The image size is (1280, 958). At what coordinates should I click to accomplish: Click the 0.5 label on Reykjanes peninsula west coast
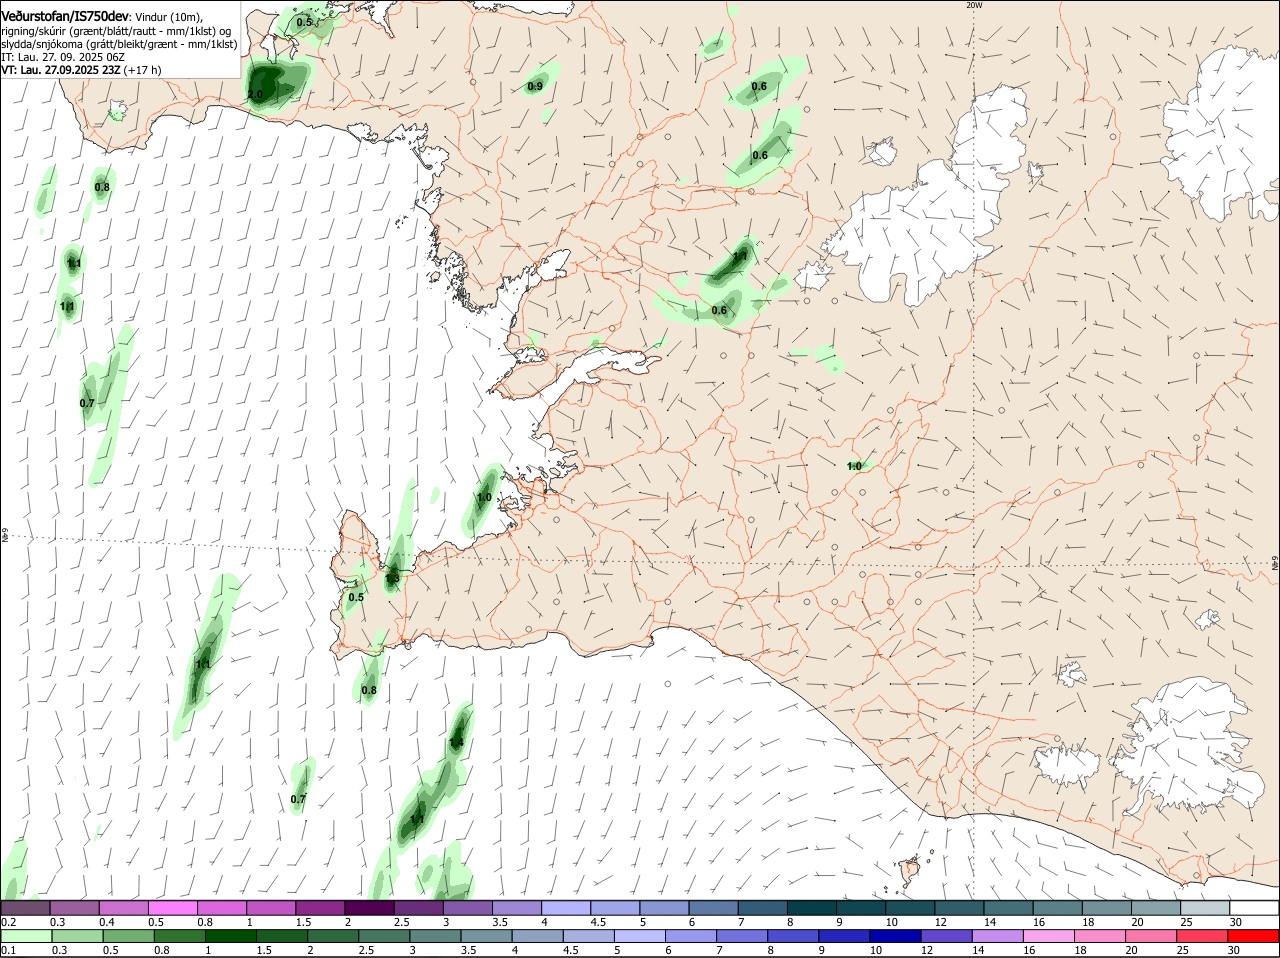click(356, 597)
